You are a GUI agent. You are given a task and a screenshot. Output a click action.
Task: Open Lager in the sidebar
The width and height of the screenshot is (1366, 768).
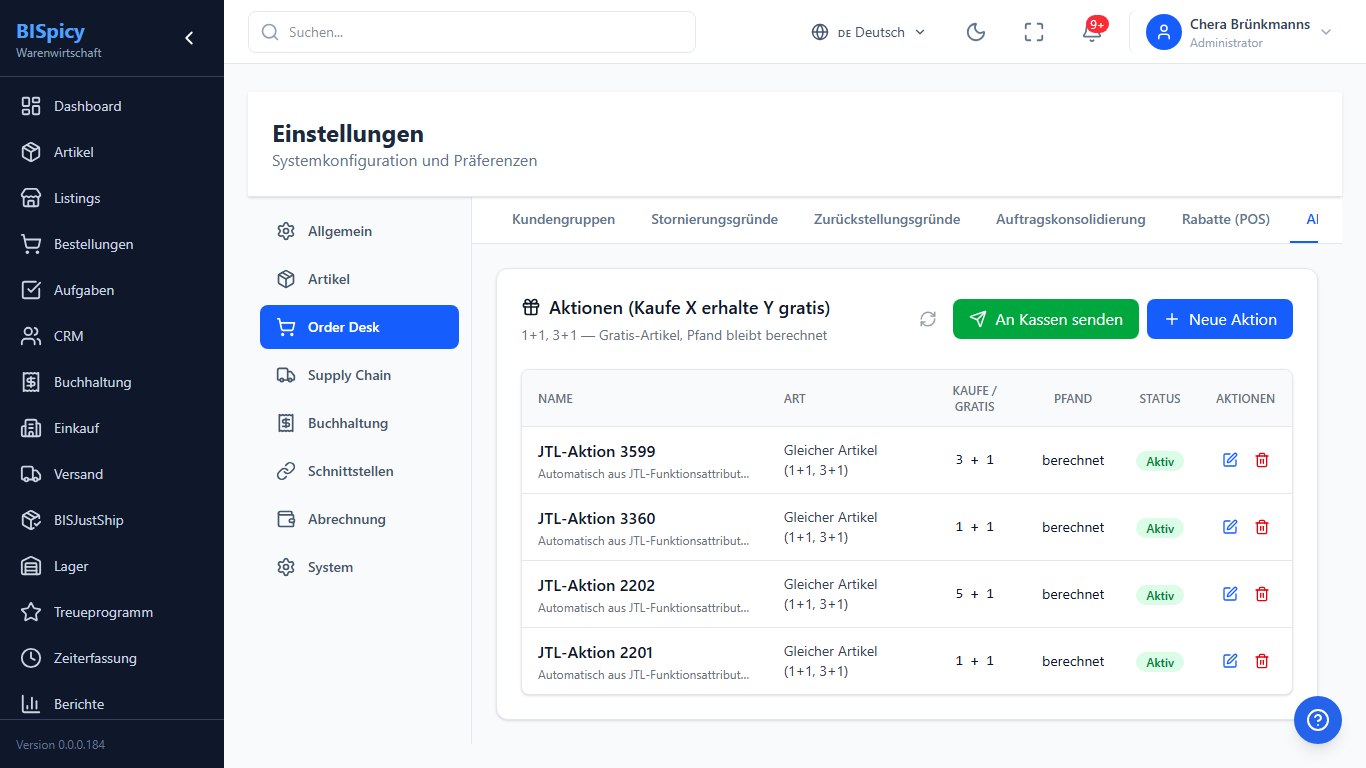(x=112, y=566)
